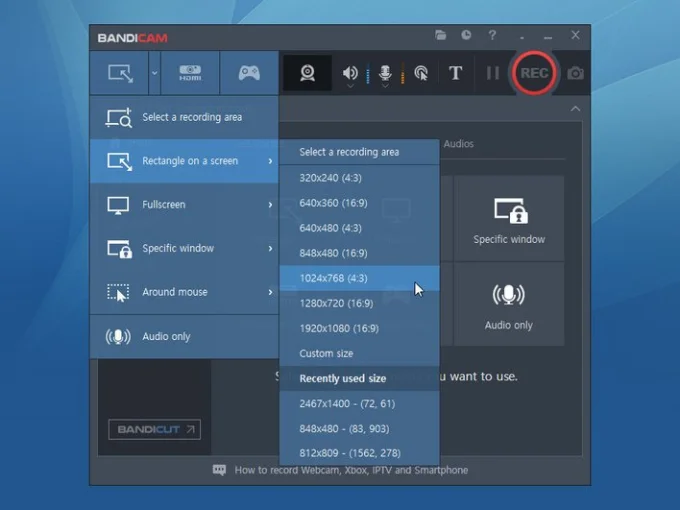Choose Select a recording area menu entry

point(184,117)
